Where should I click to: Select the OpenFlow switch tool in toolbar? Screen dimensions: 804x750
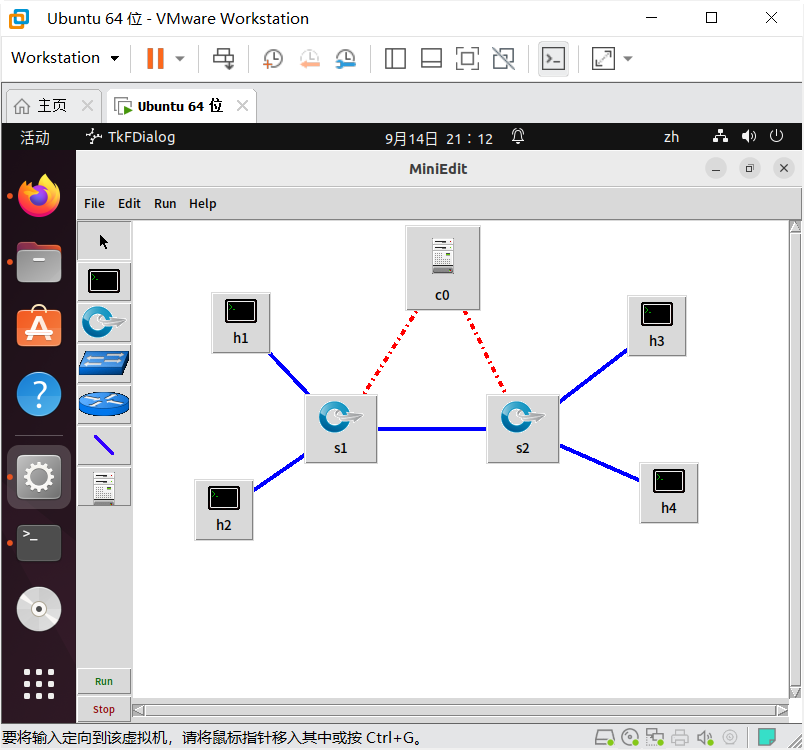pyautogui.click(x=104, y=322)
